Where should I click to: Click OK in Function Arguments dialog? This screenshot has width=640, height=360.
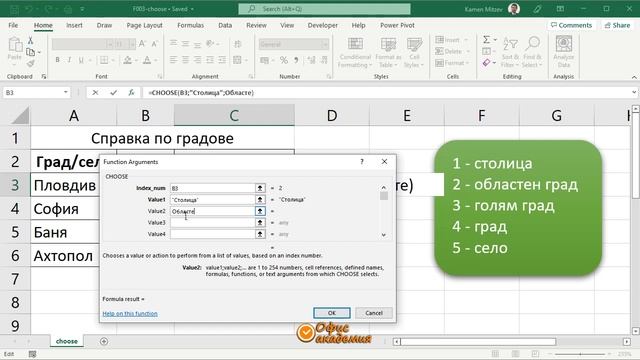[331, 313]
